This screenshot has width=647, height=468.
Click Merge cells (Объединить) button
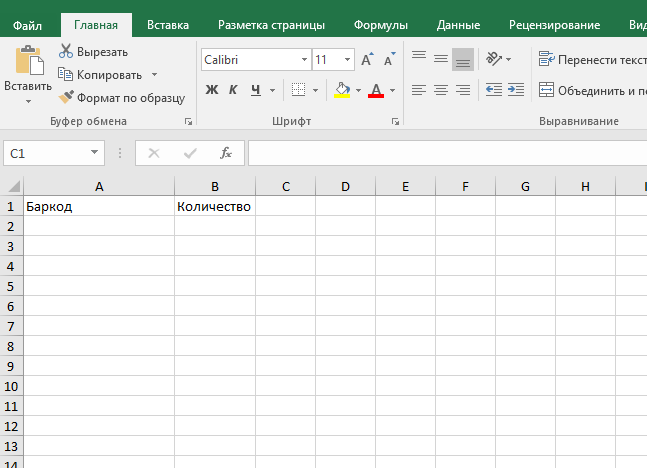click(592, 90)
